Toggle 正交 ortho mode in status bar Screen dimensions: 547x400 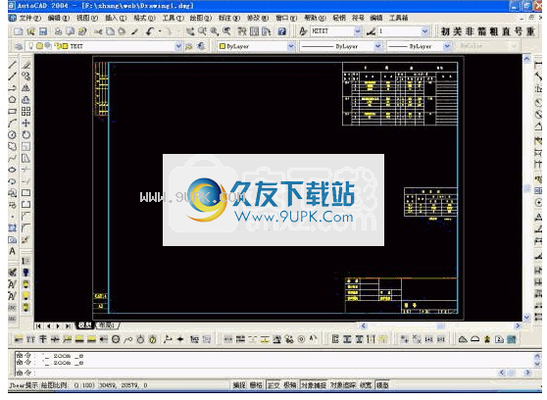click(x=274, y=385)
